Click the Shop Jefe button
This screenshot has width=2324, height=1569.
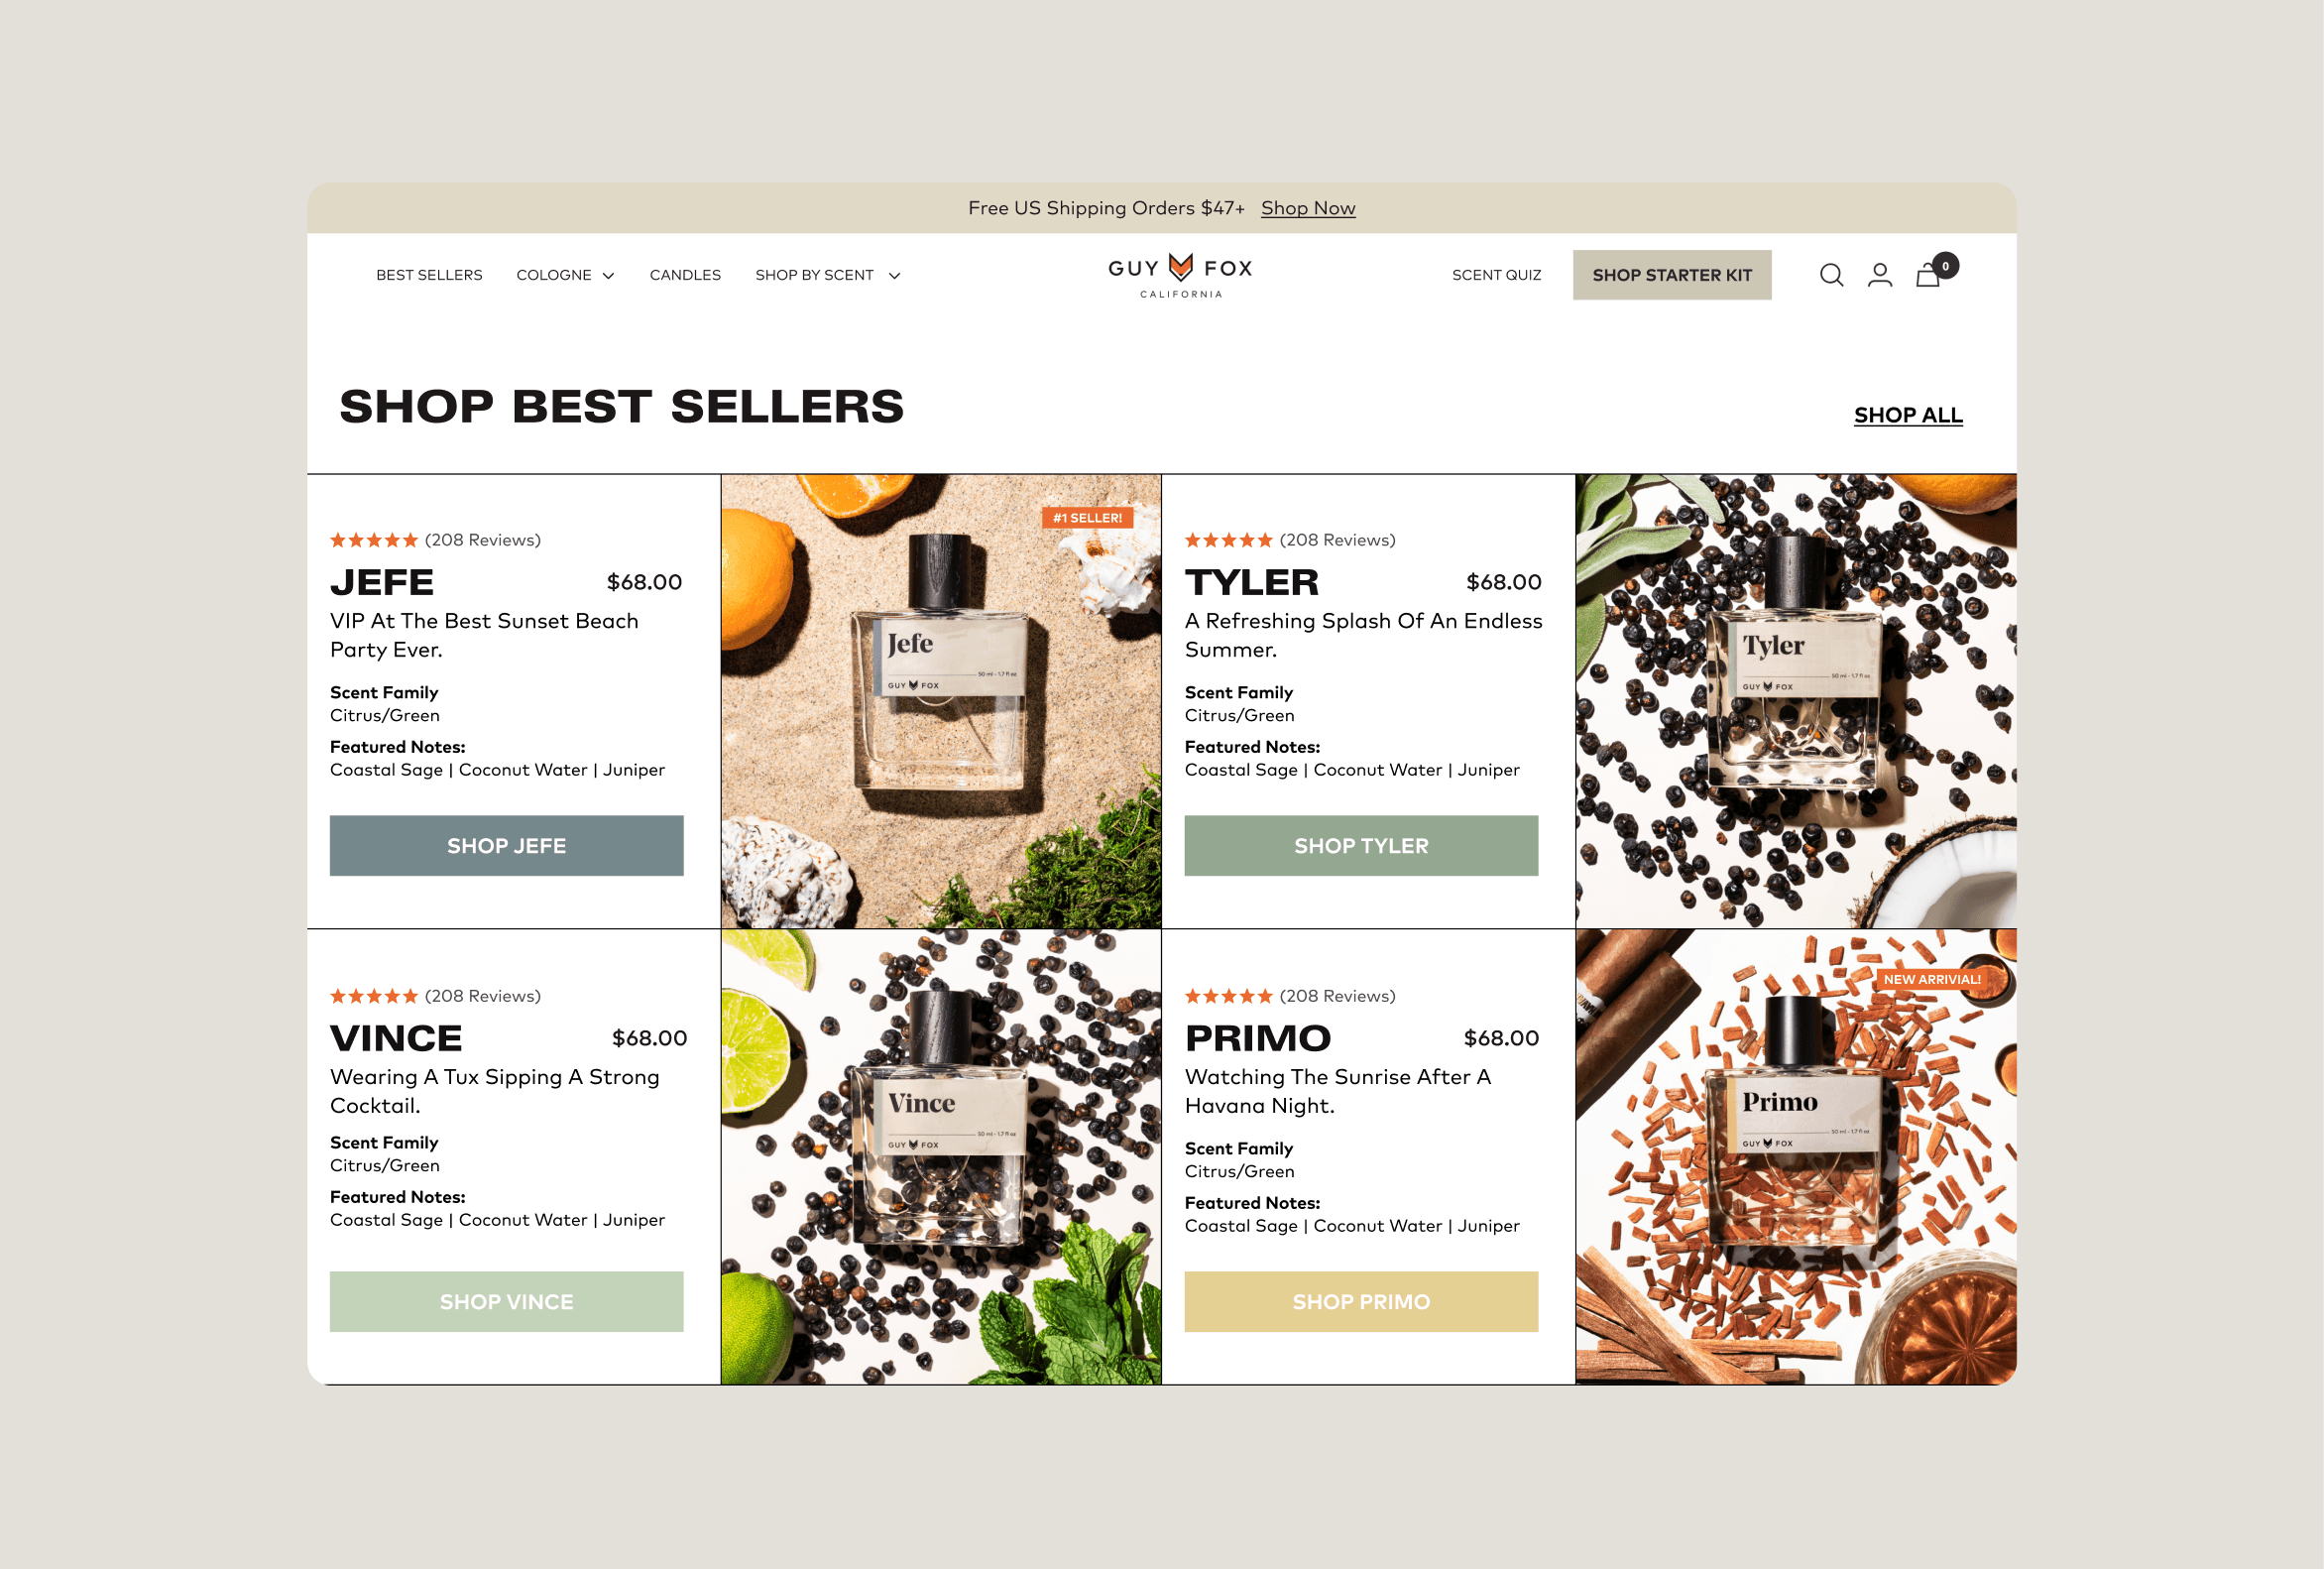coord(507,846)
